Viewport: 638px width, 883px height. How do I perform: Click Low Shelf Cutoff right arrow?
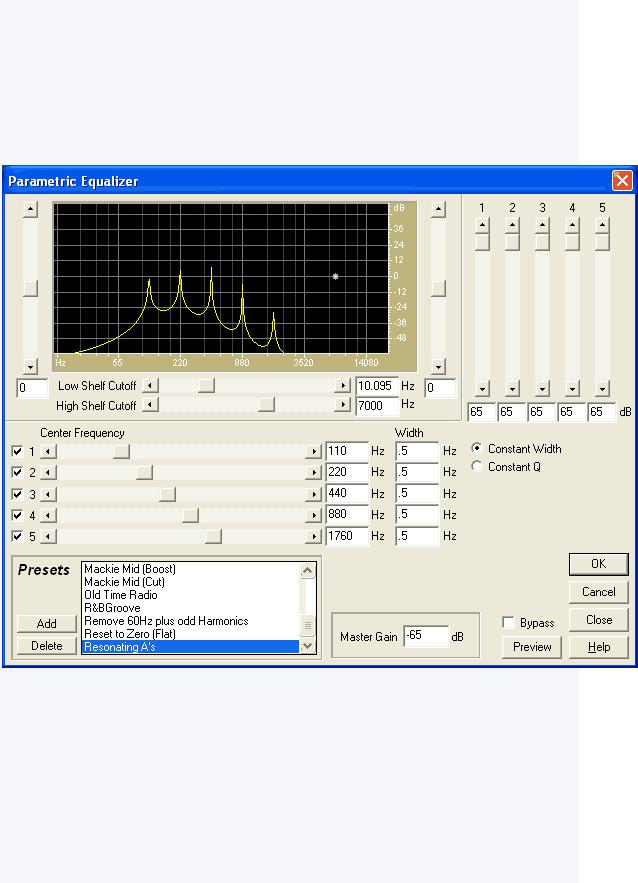tap(342, 386)
